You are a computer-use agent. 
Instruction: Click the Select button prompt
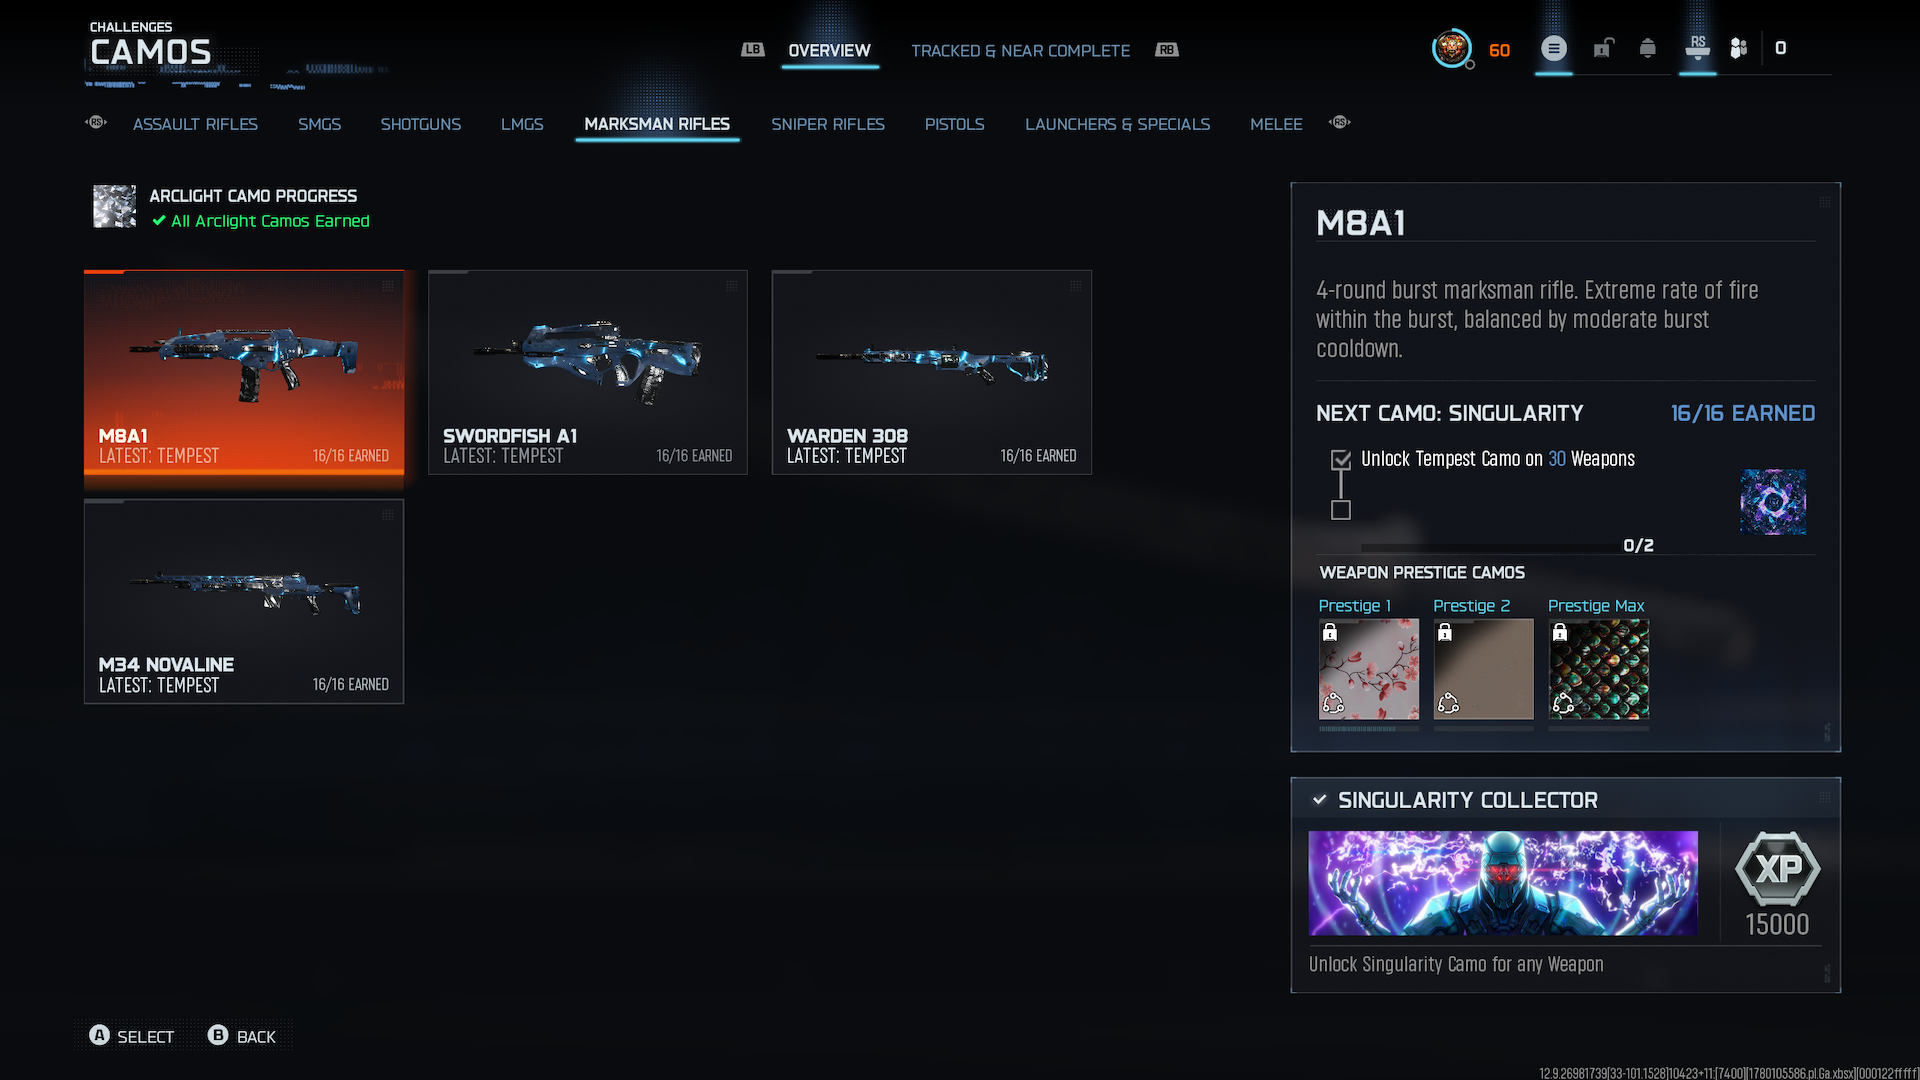132,1036
